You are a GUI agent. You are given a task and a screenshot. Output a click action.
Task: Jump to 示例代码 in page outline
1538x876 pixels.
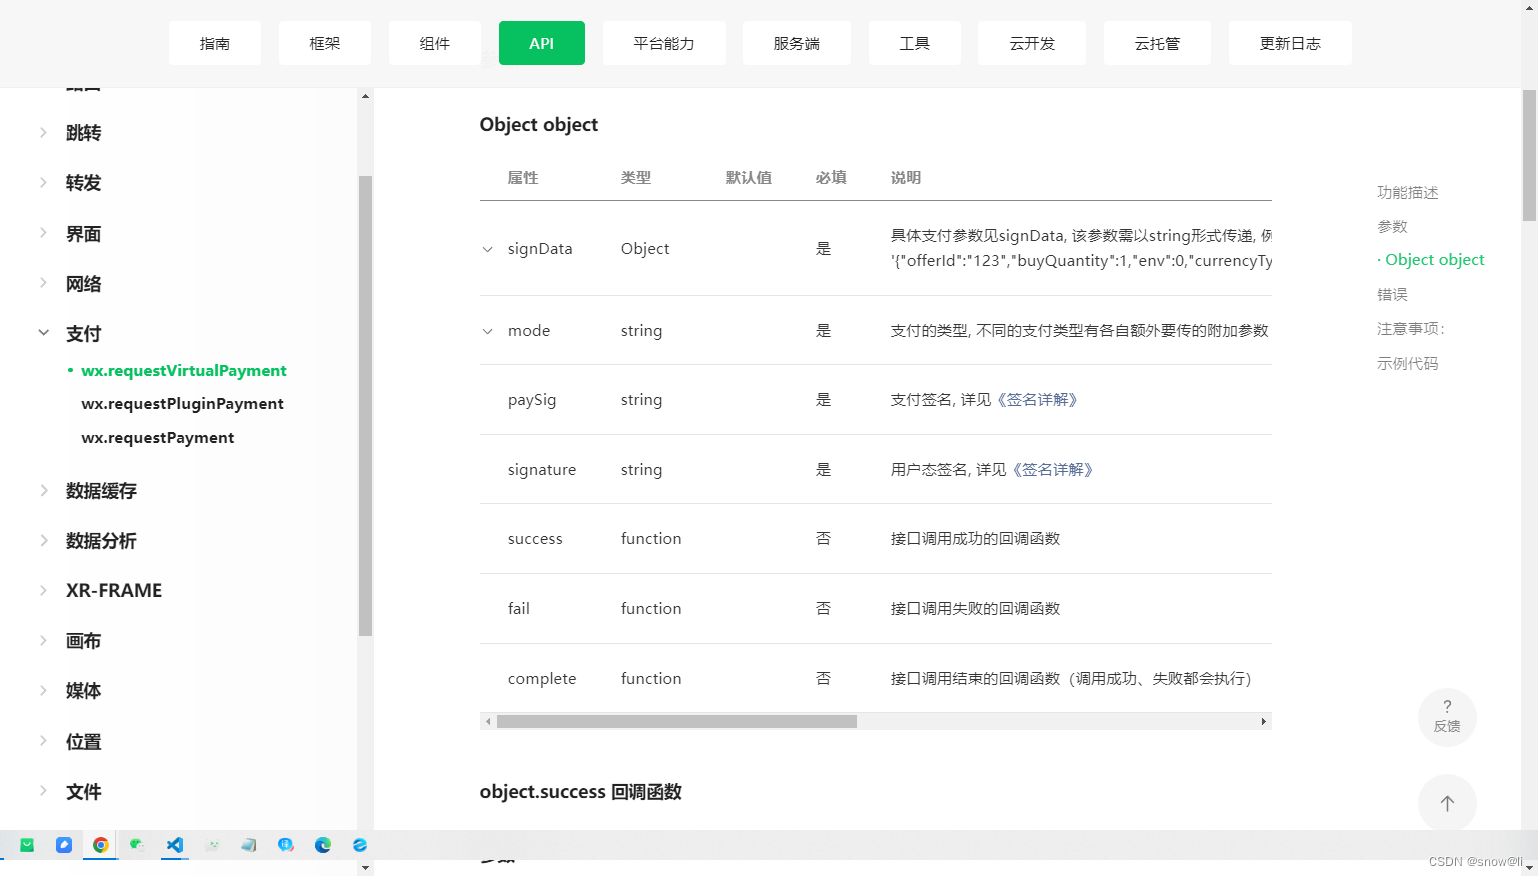[1407, 363]
